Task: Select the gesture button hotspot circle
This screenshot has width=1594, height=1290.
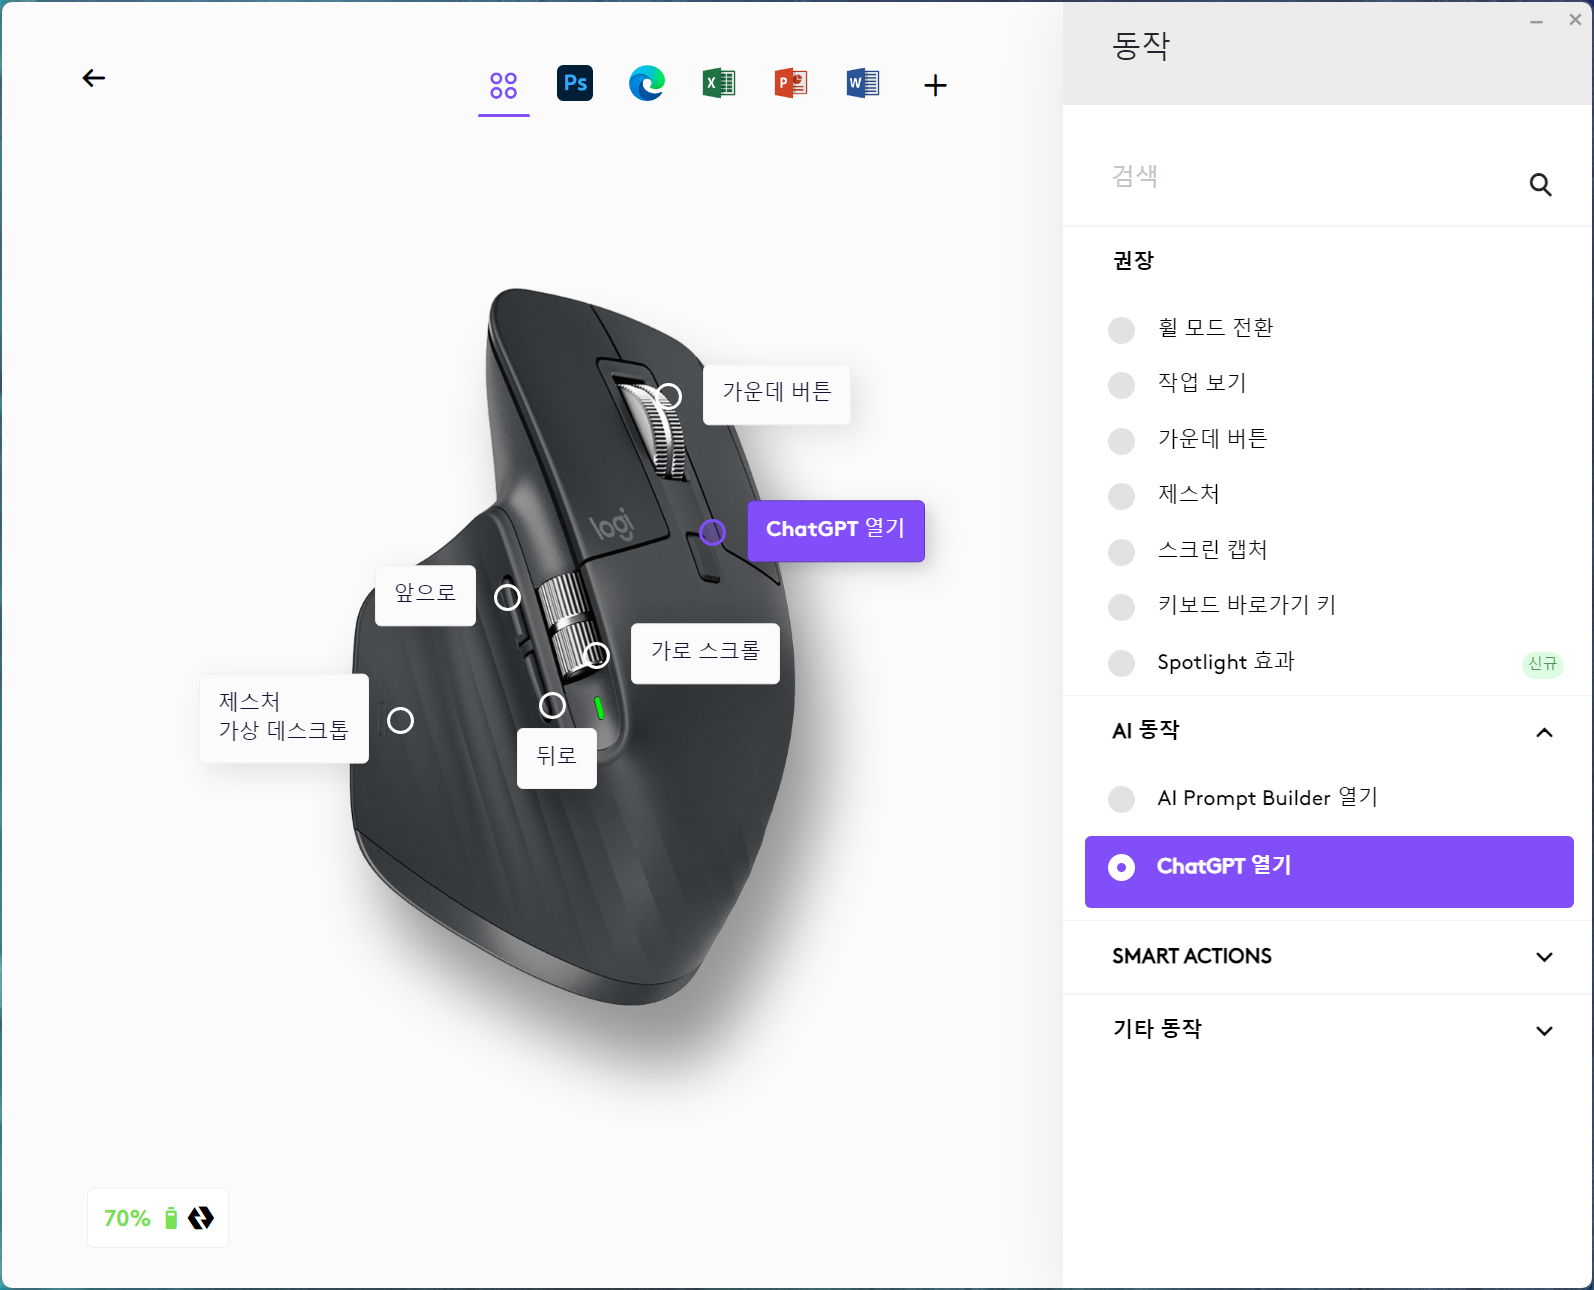Action: click(x=401, y=721)
